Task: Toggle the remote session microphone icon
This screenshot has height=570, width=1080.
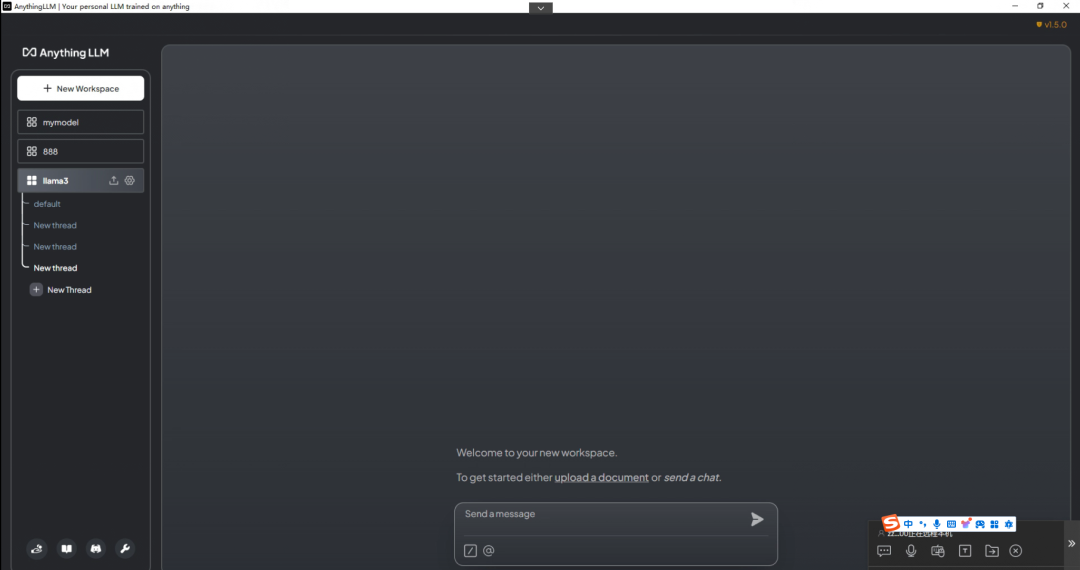Action: coord(911,551)
